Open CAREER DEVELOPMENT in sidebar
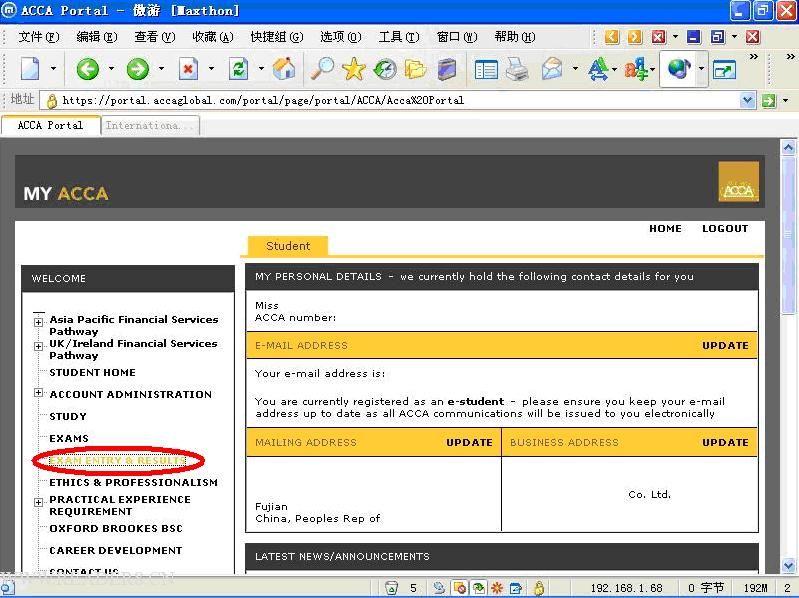 pos(116,550)
